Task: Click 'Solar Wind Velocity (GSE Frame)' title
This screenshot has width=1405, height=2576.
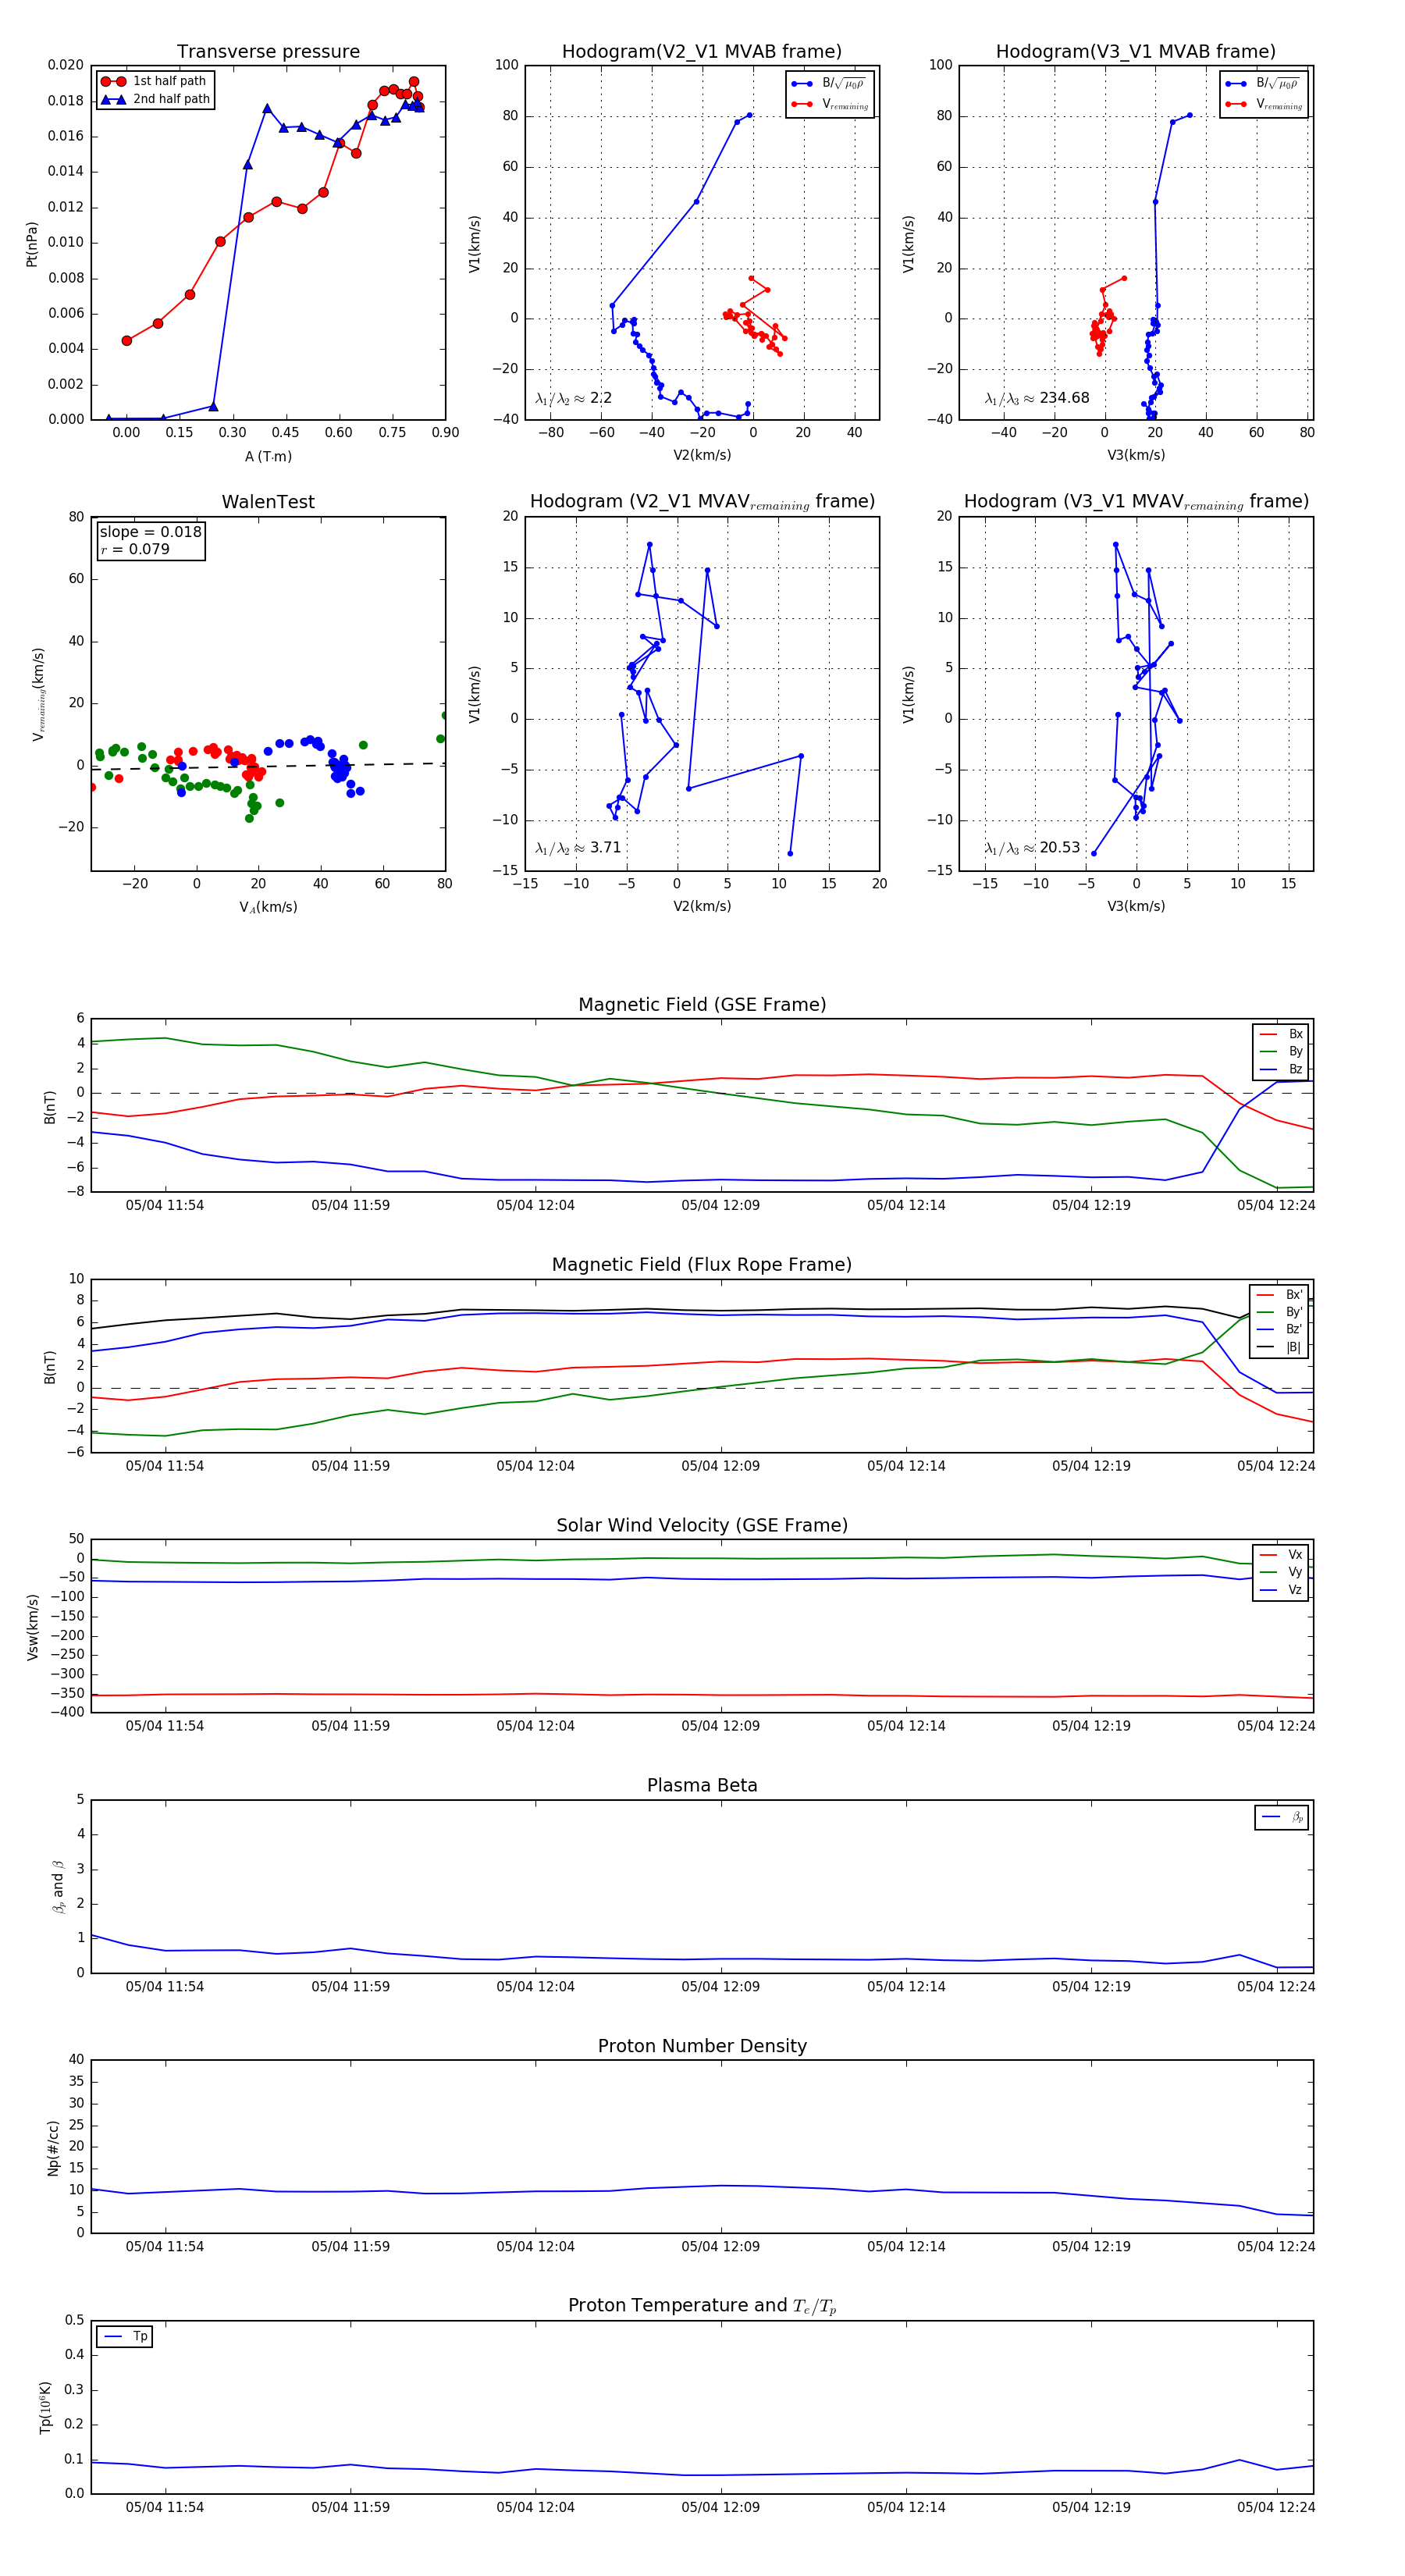Action: tap(702, 1525)
